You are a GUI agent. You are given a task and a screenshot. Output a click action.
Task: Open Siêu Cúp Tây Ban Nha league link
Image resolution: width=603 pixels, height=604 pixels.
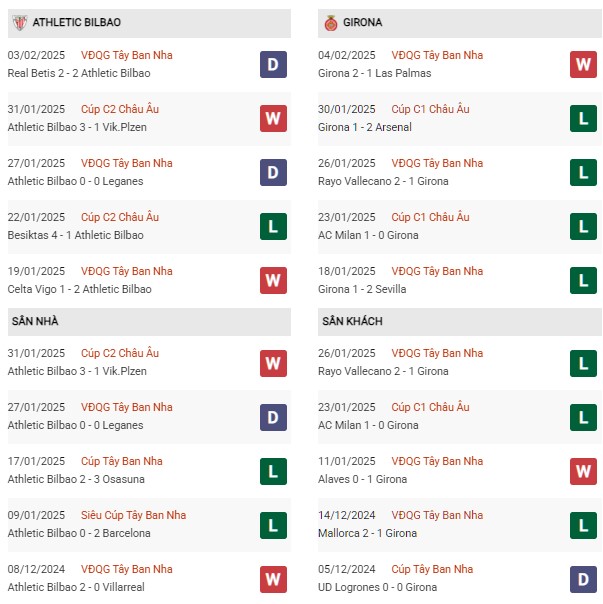pyautogui.click(x=133, y=515)
